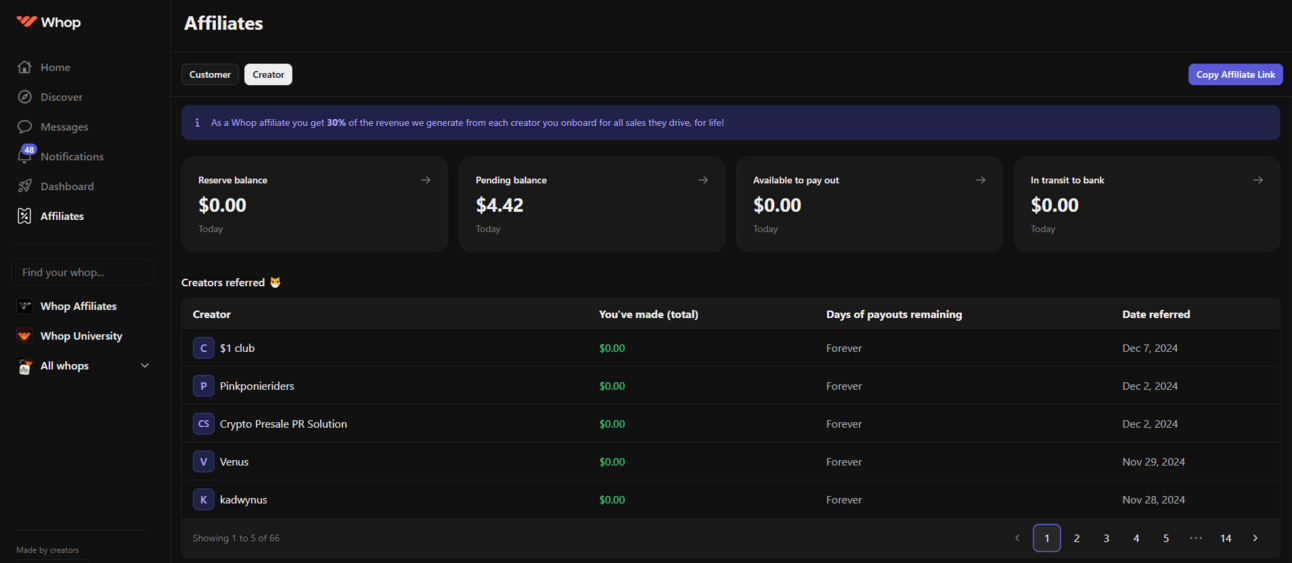Click the Dec 7, 2024 date cell

[x=1150, y=348]
